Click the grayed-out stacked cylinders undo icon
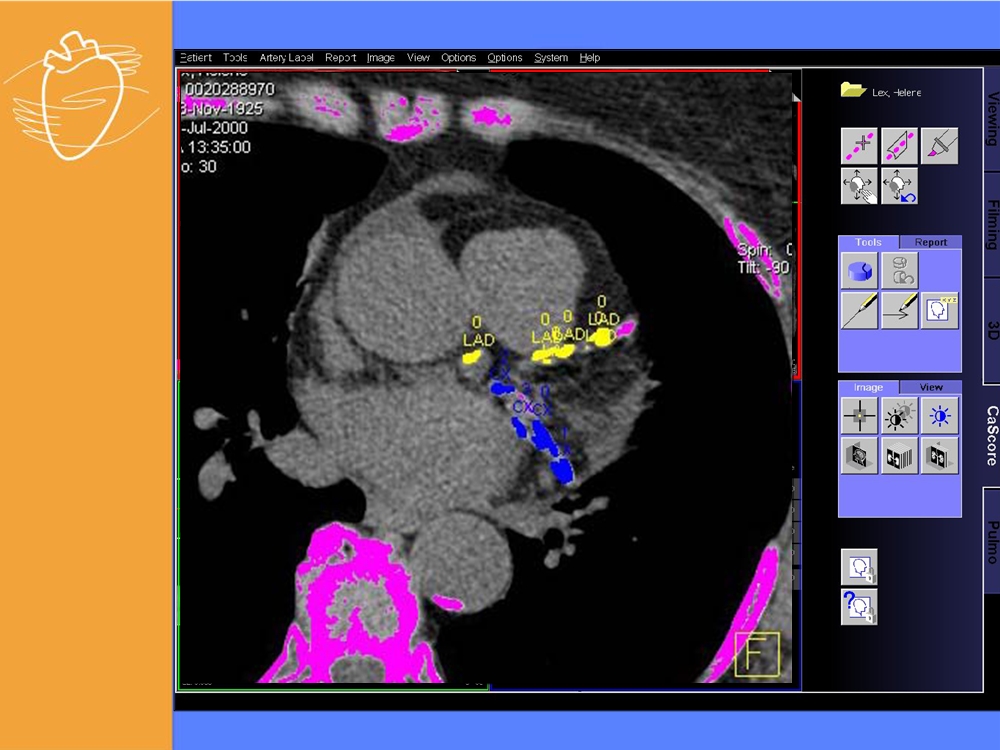This screenshot has width=1000, height=750. tap(899, 270)
